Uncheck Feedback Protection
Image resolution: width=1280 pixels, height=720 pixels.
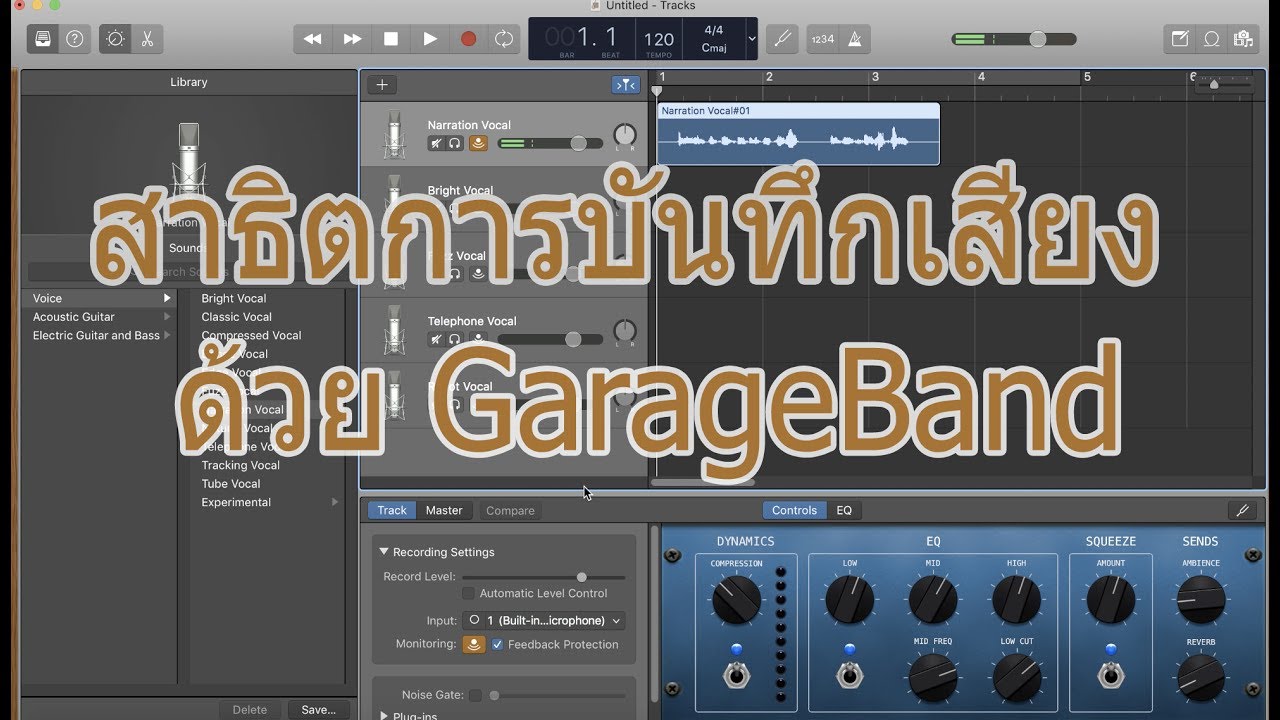497,644
